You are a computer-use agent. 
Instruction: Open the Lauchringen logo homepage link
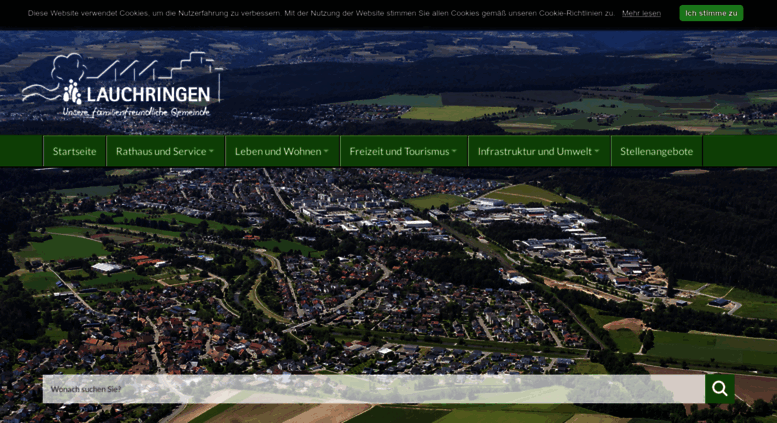coord(120,85)
